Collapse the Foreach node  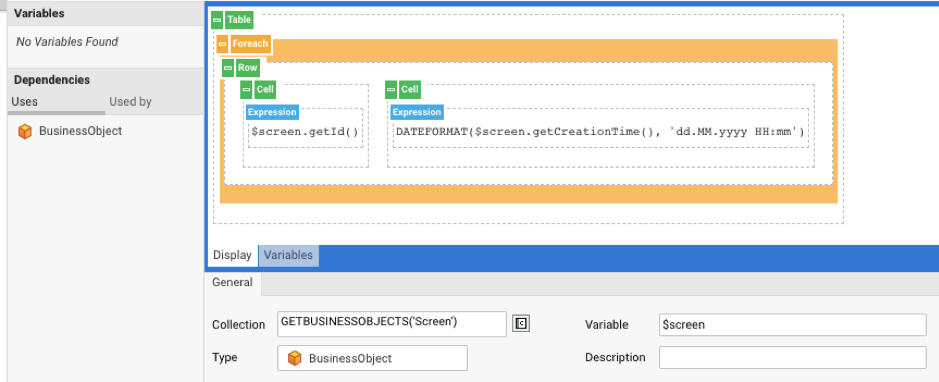[223, 44]
